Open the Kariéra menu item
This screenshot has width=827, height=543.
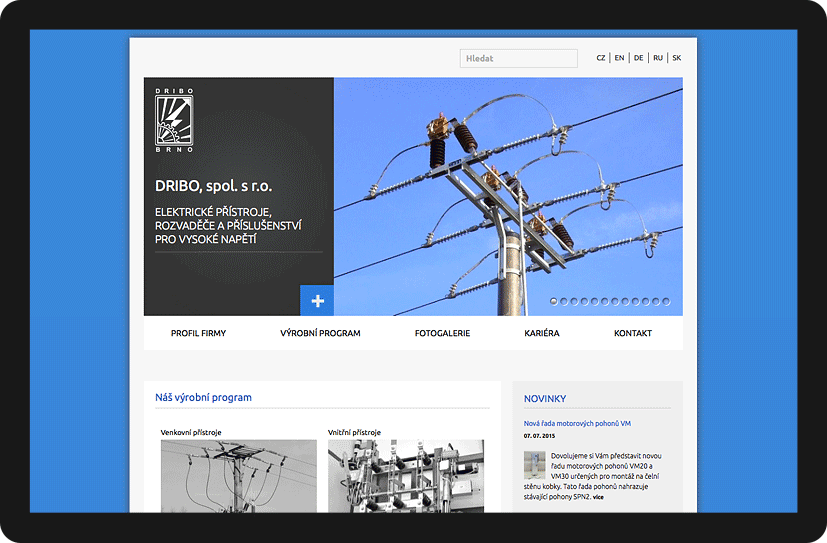(542, 333)
